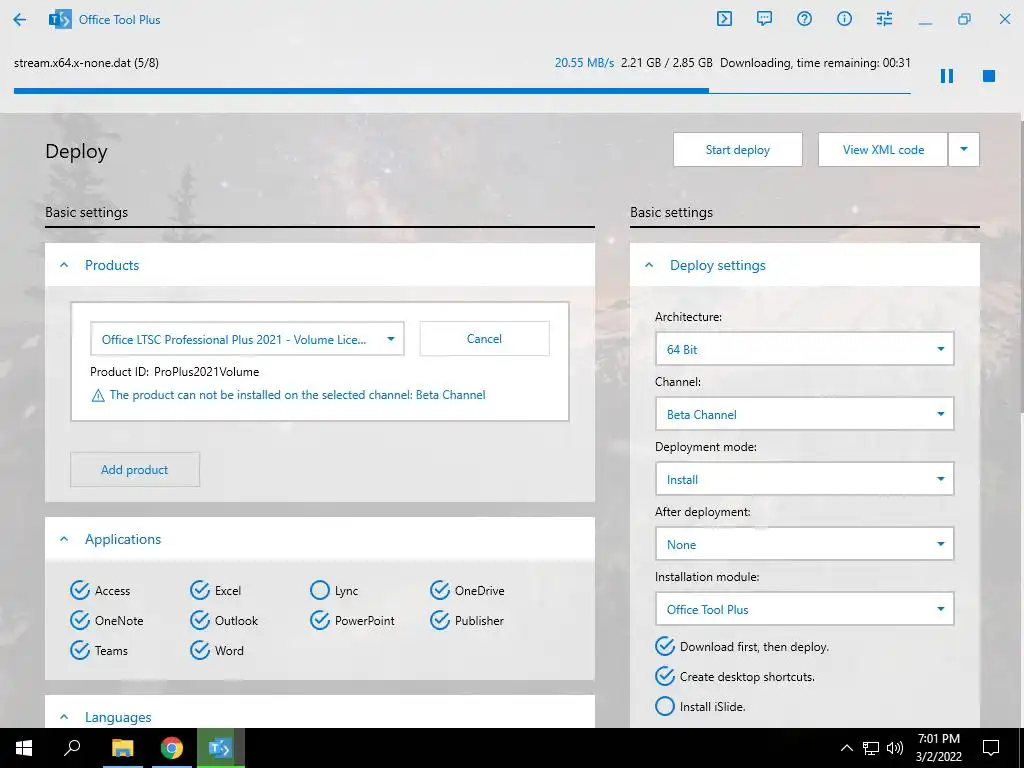Screen dimensions: 1024x768
Task: Toggle Create desktop shortcuts option
Action: pos(665,677)
